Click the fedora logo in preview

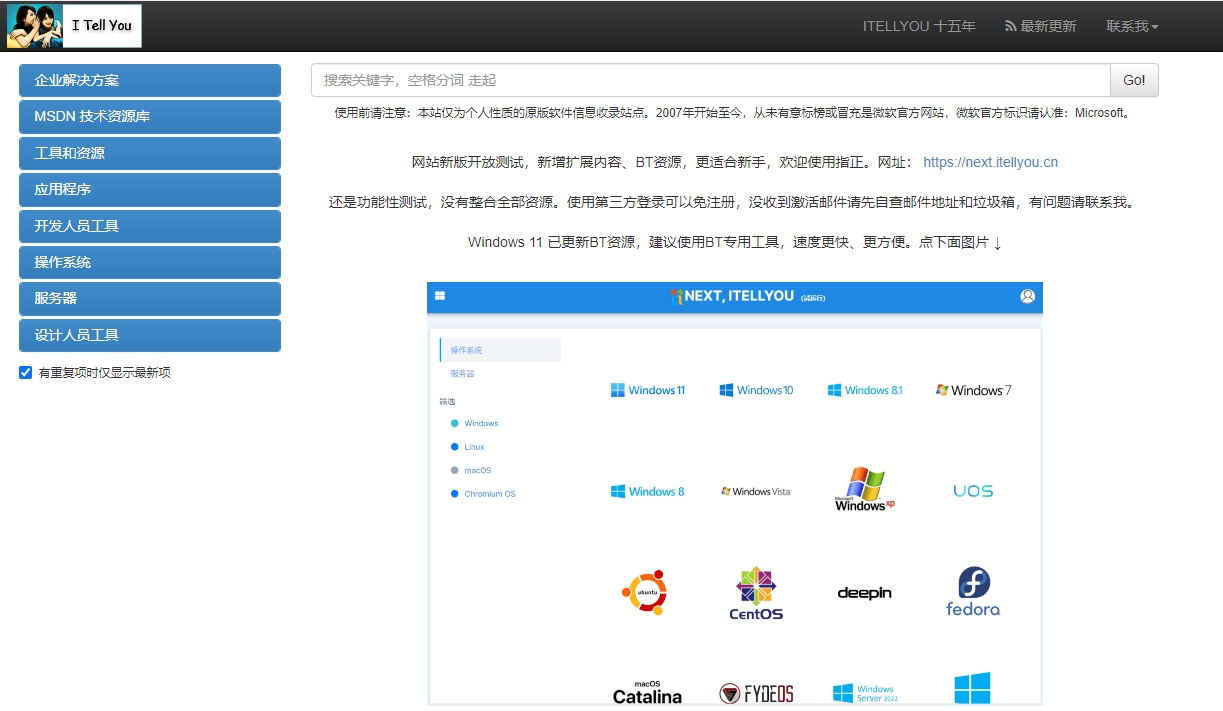point(973,591)
